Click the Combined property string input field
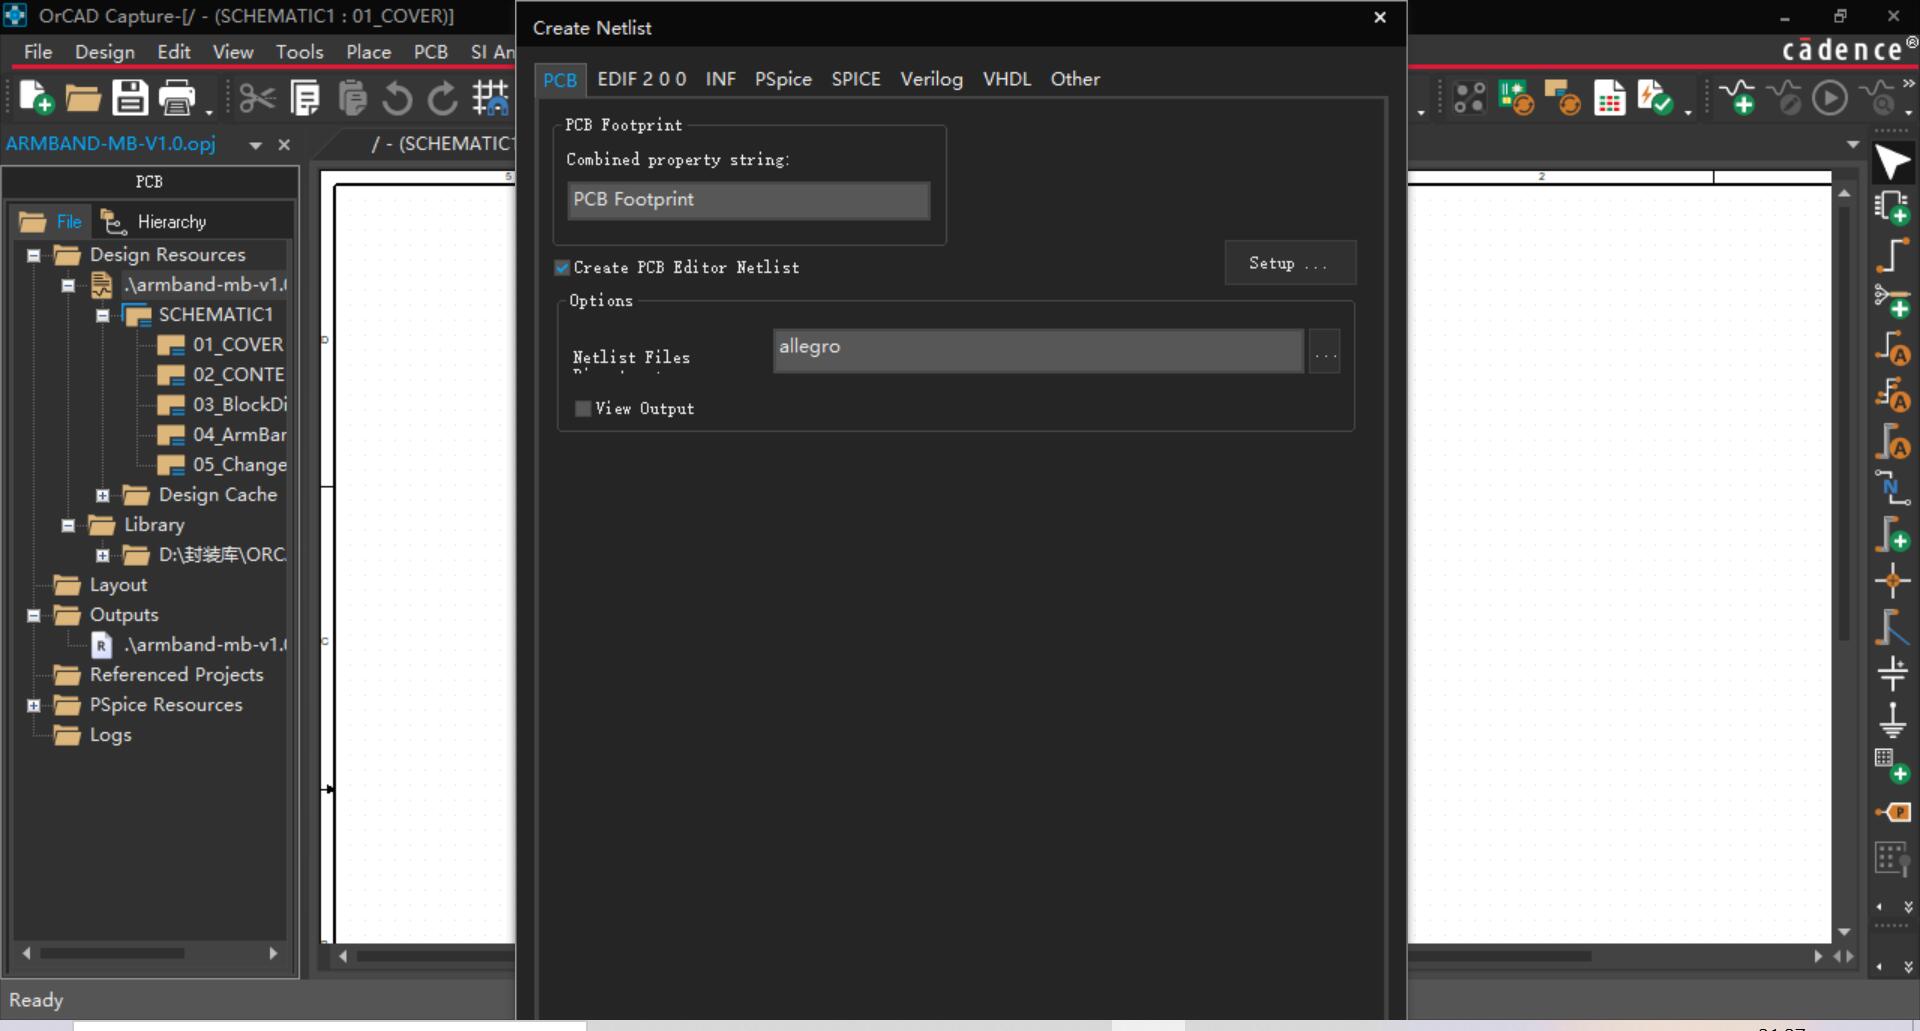Viewport: 1920px width, 1031px height. (748, 200)
